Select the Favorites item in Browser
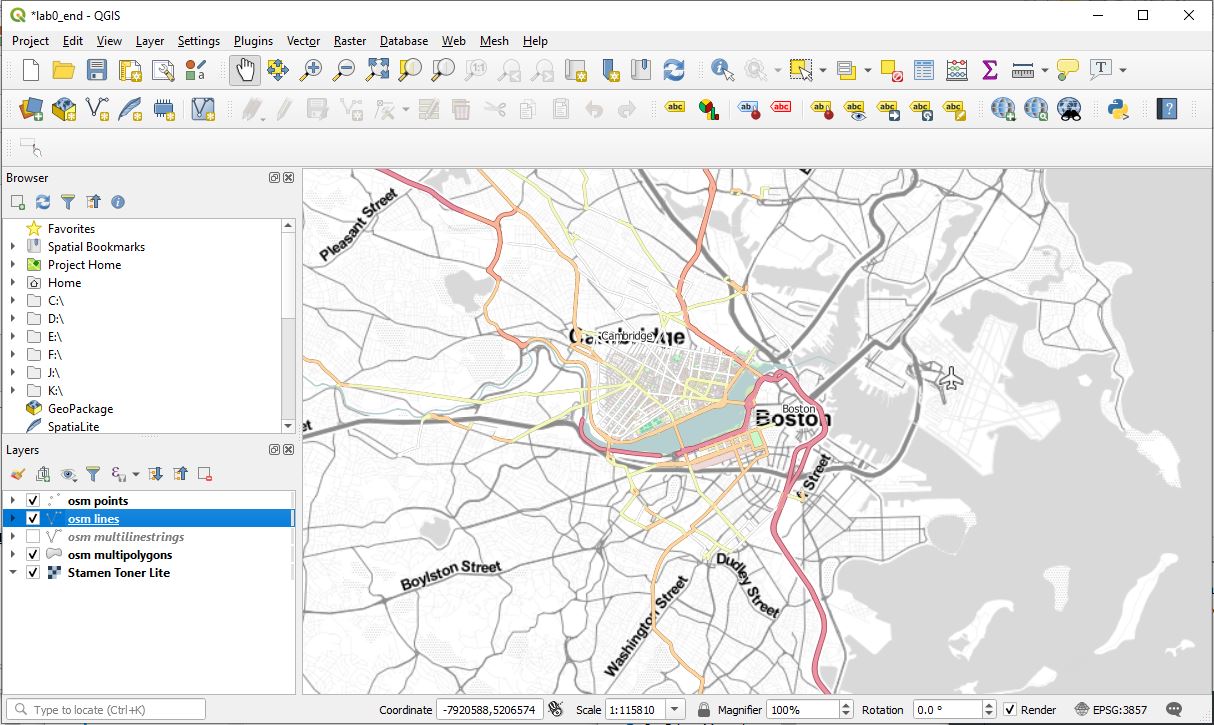The width and height of the screenshot is (1214, 725). click(71, 229)
